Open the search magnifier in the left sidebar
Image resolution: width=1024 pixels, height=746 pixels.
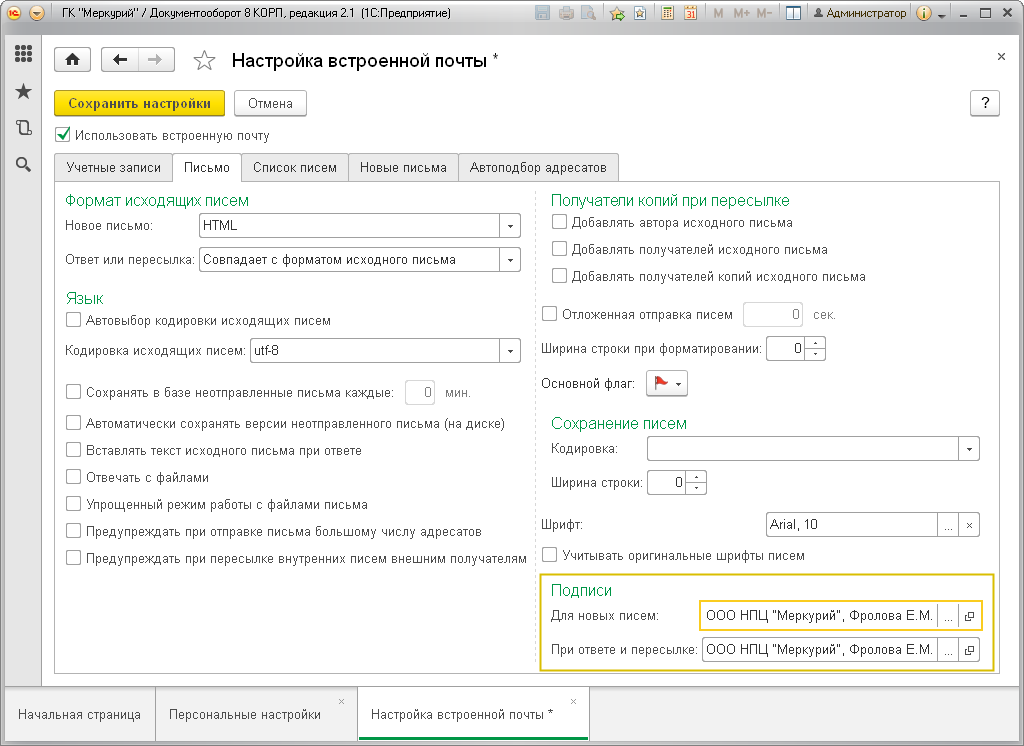coord(24,165)
